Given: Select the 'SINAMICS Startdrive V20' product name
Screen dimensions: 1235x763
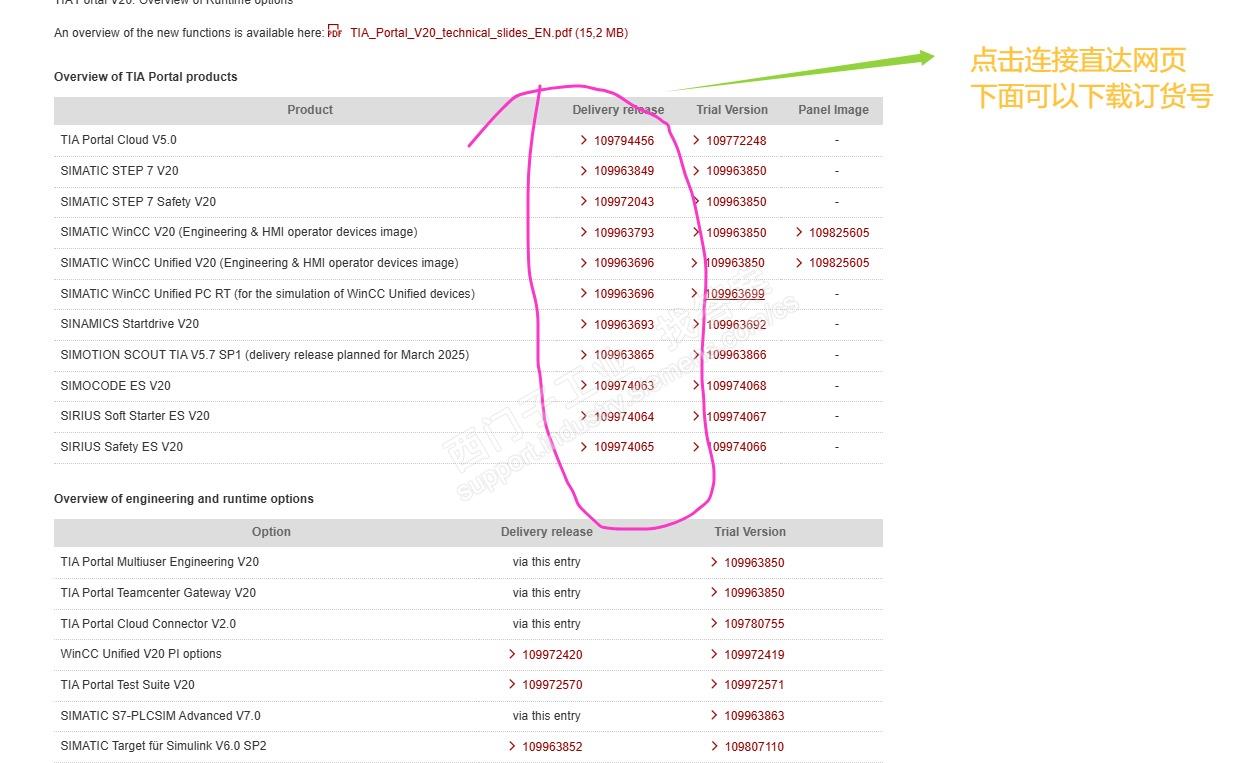Looking at the screenshot, I should [130, 324].
